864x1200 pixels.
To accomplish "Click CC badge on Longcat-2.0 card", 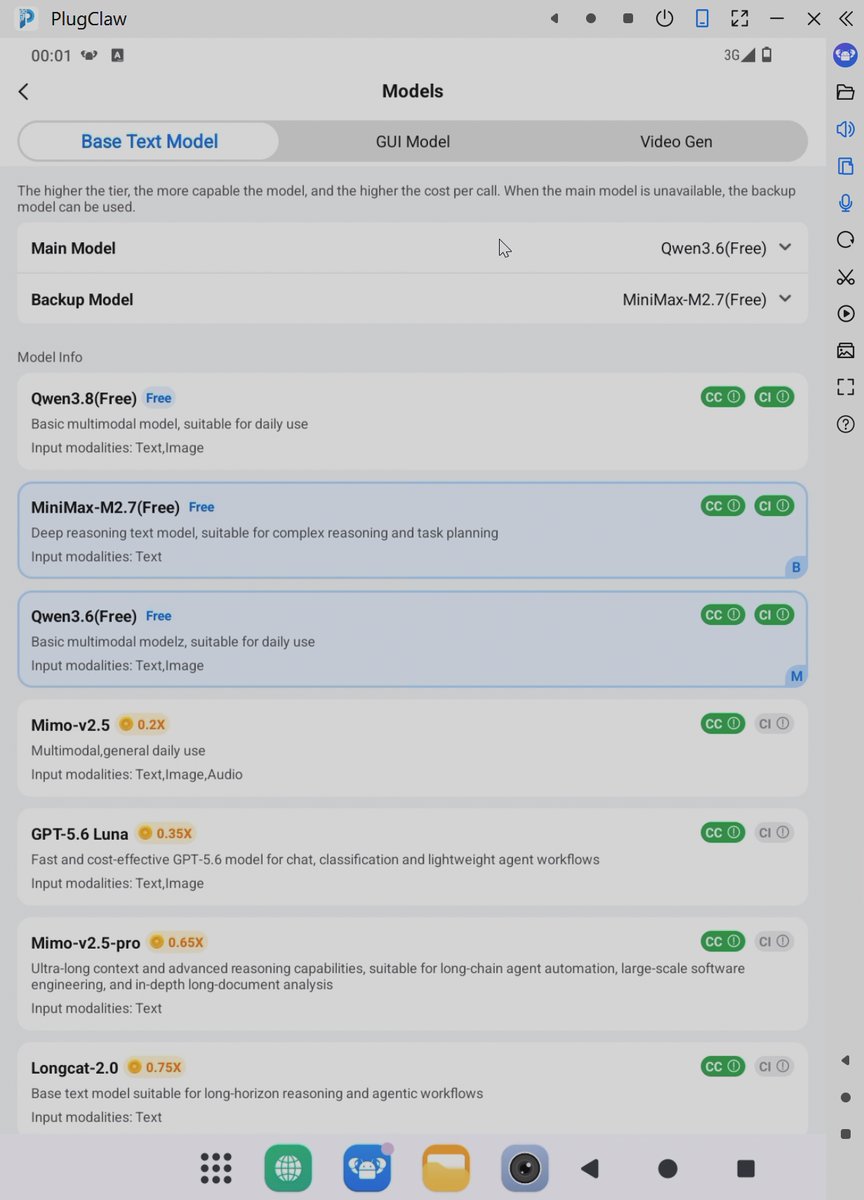I will 723,1067.
